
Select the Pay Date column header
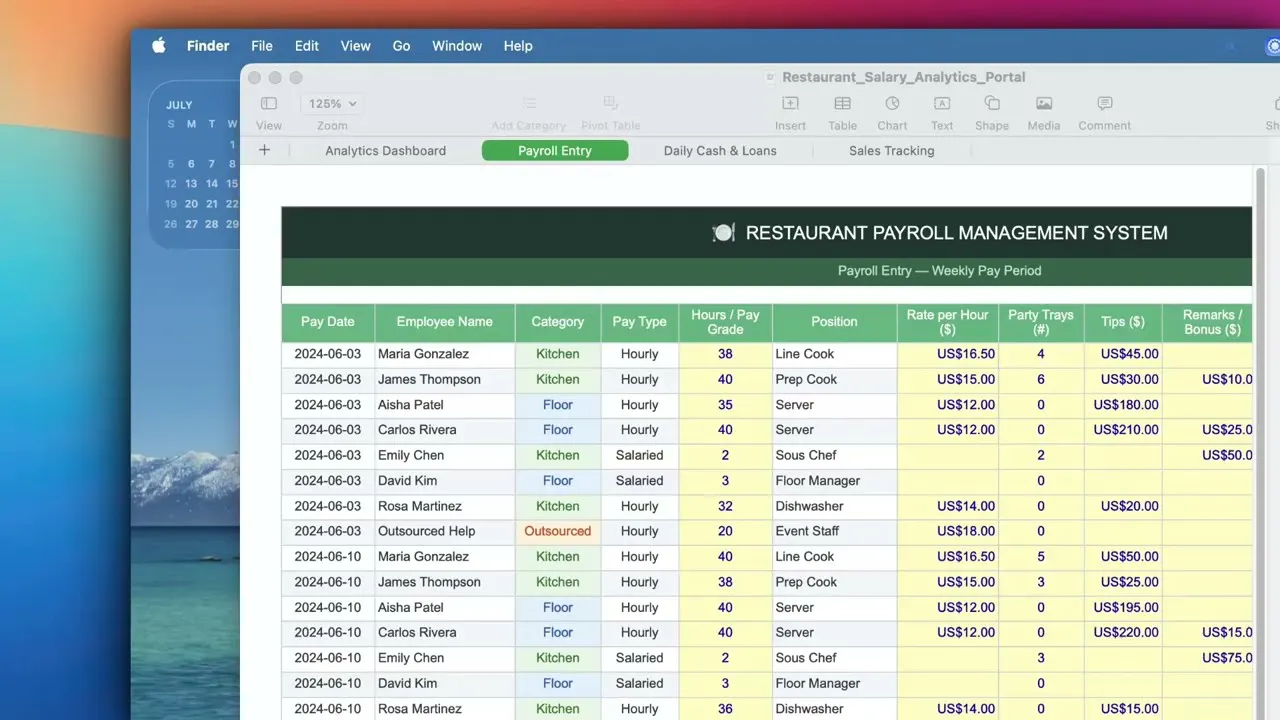328,322
